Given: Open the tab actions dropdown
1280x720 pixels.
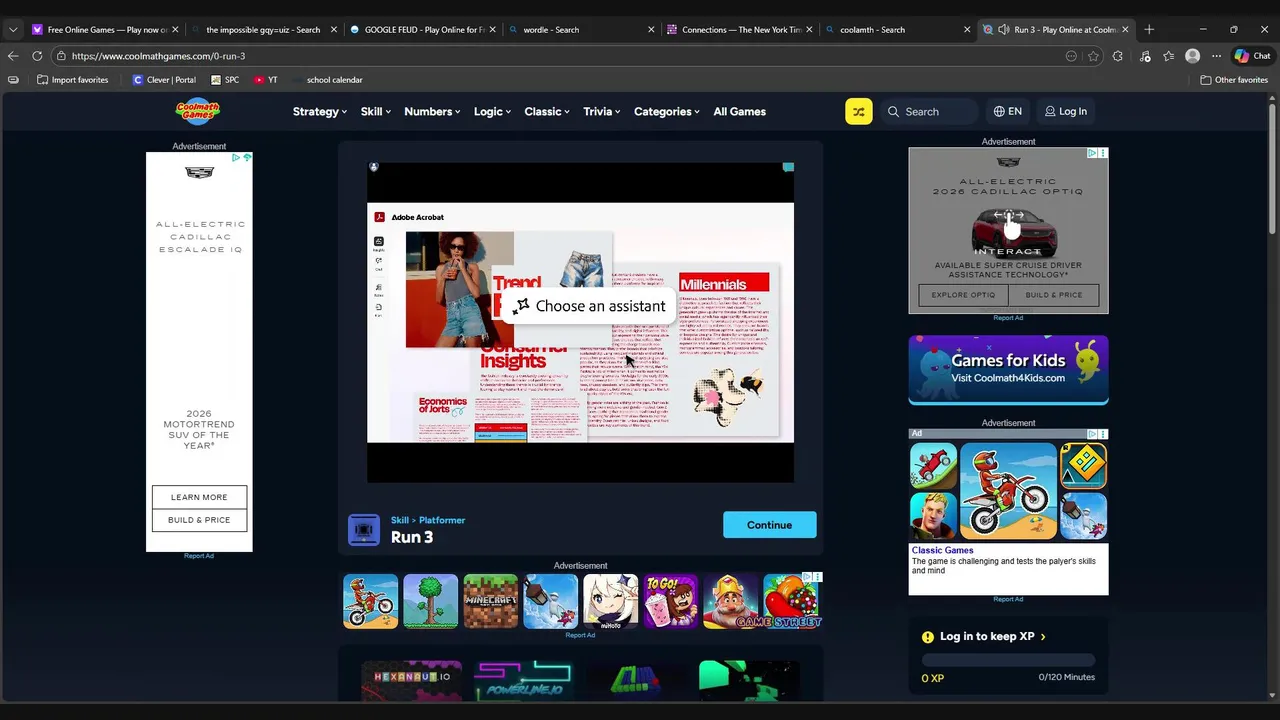Looking at the screenshot, I should point(13,30).
